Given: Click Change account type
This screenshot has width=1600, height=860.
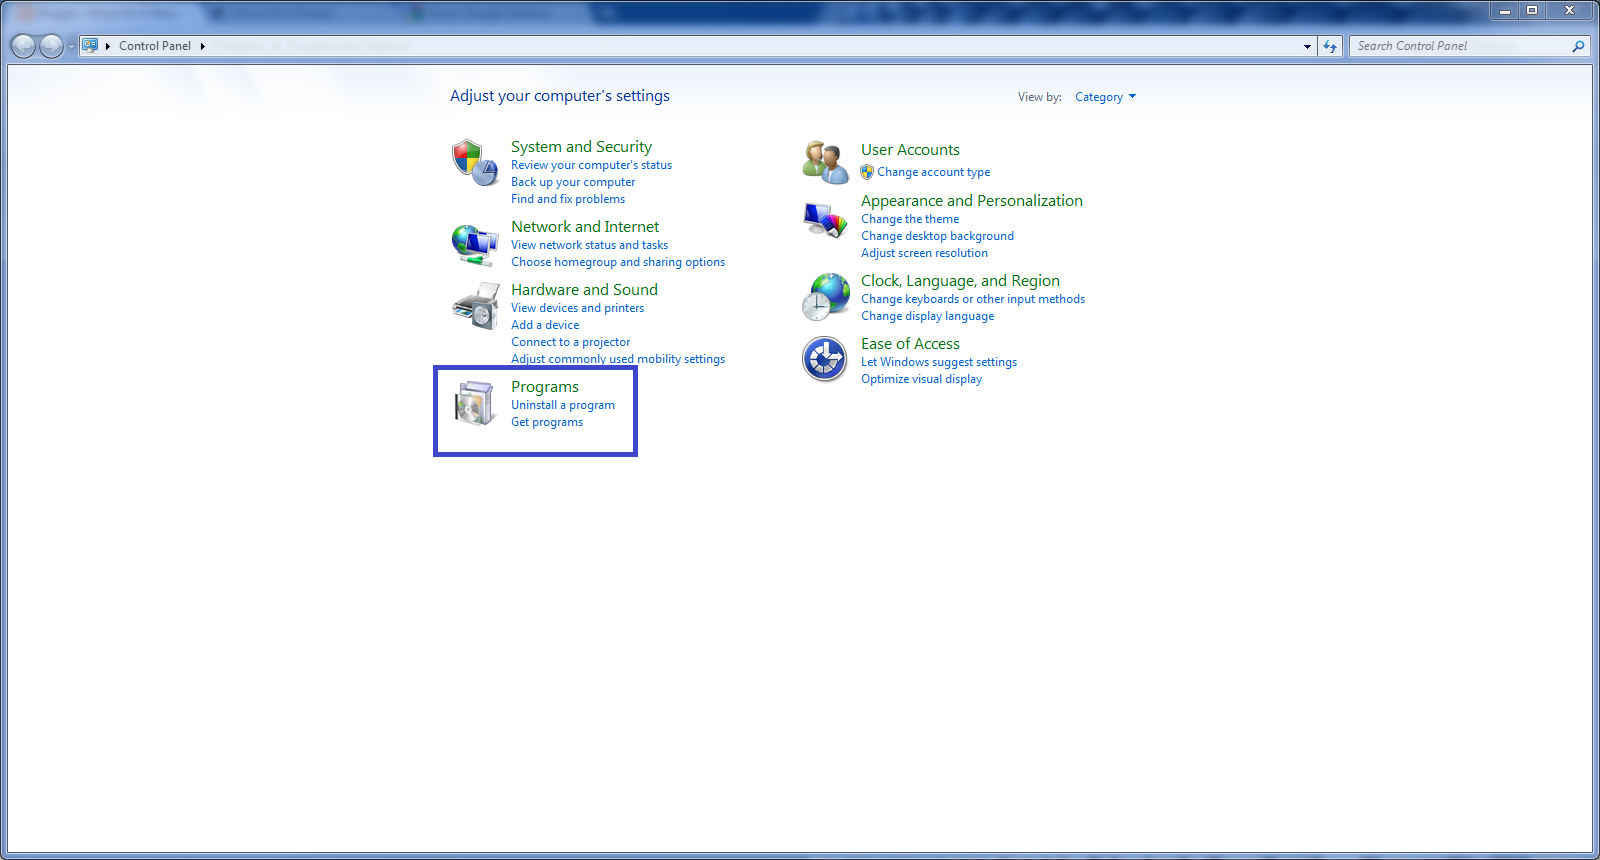Looking at the screenshot, I should tap(933, 172).
